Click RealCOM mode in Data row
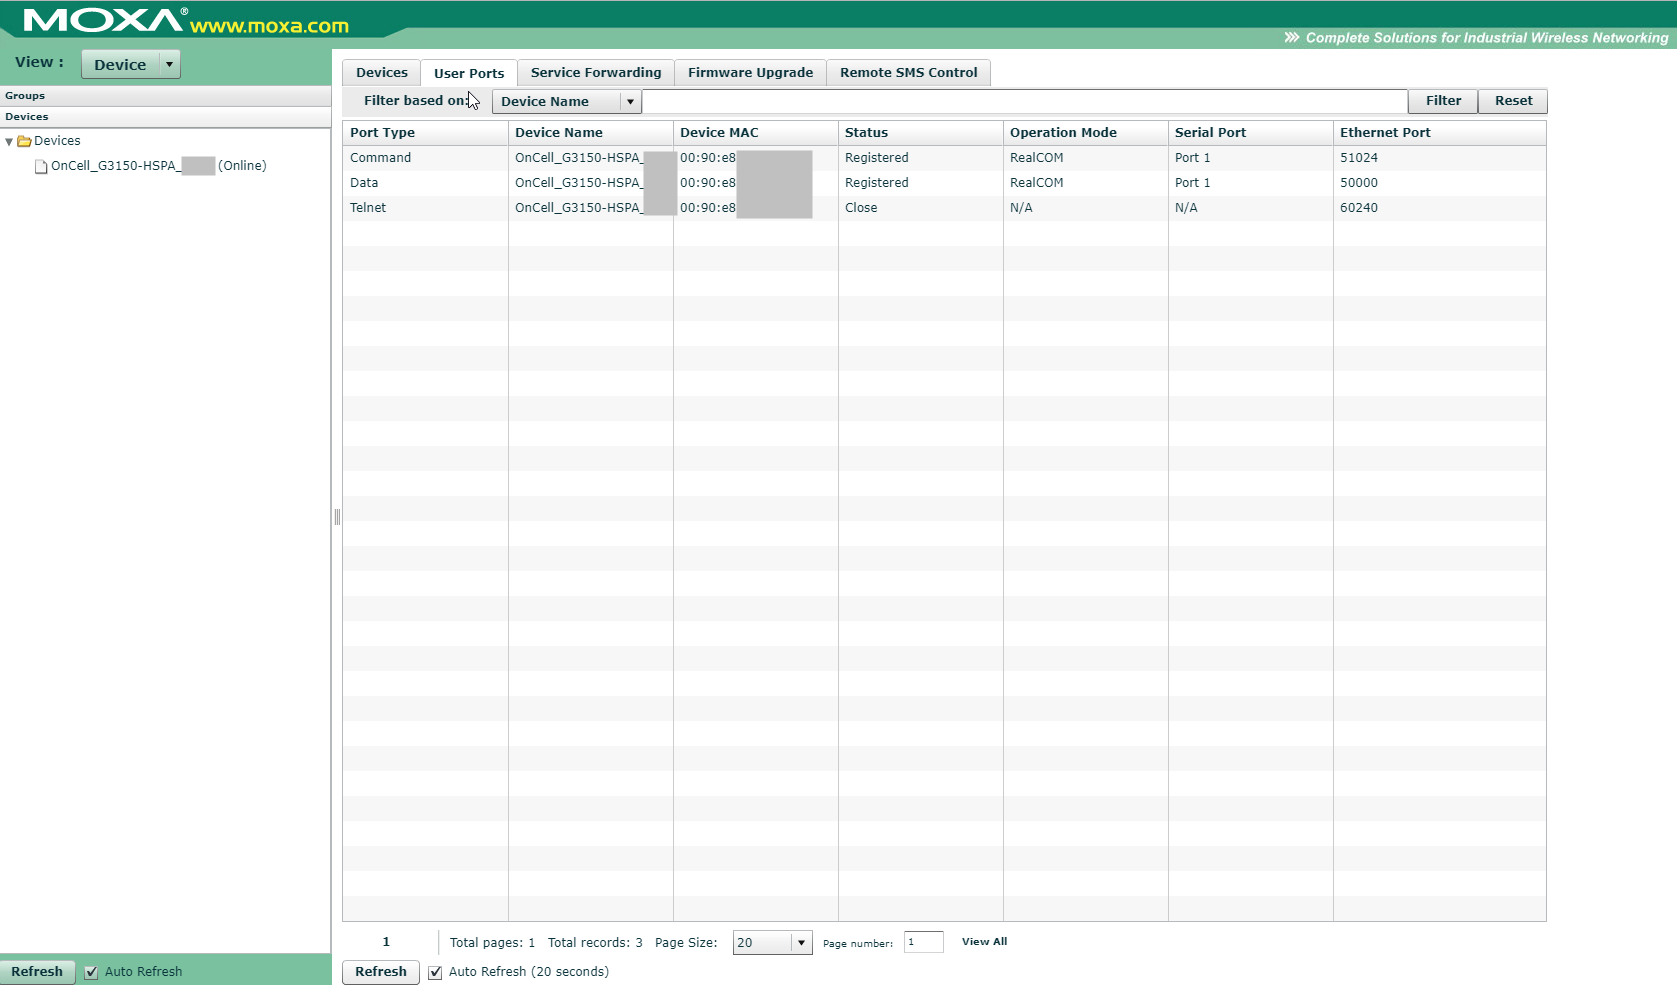Image resolution: width=1677 pixels, height=985 pixels. point(1037,183)
